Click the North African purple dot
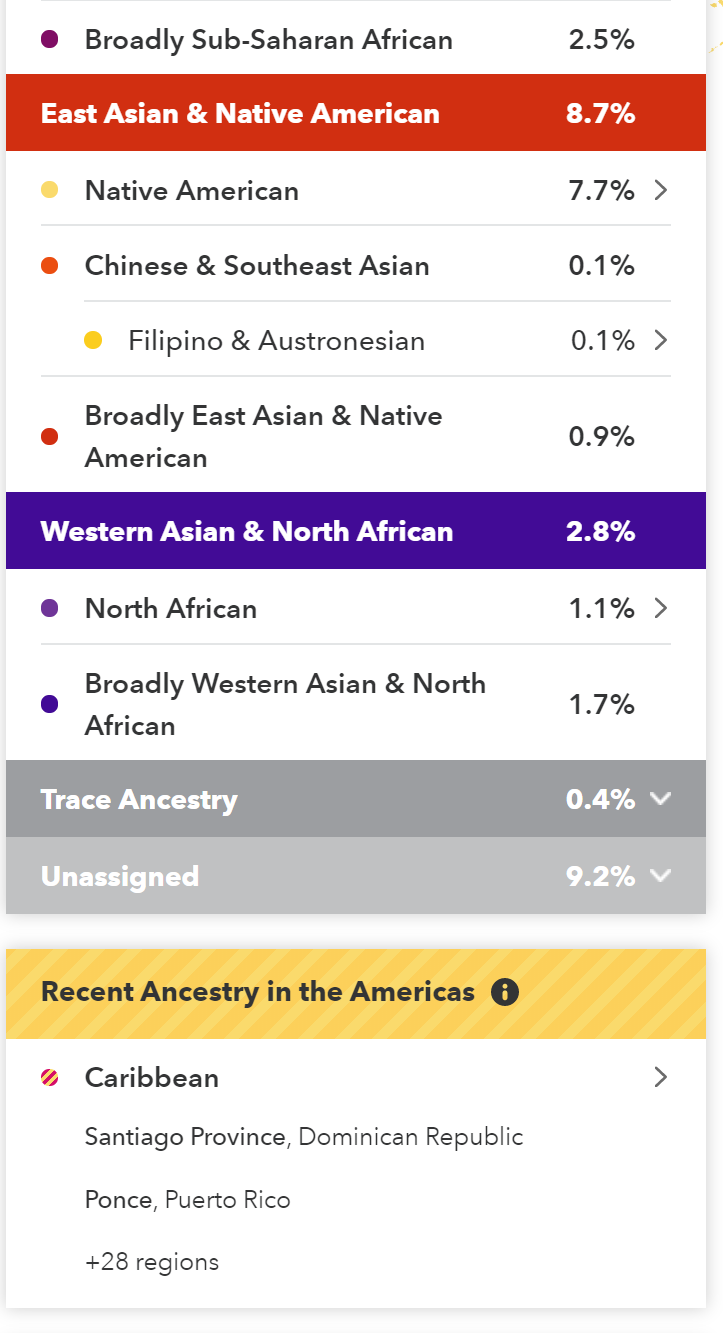723x1333 pixels. [49, 608]
